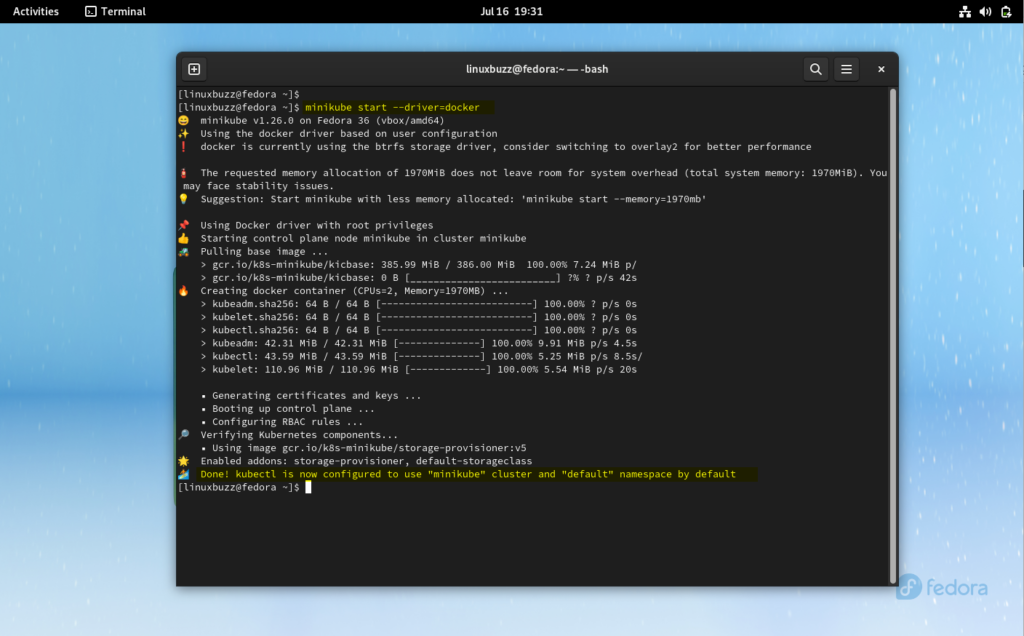Click the terminal search magnifier icon
This screenshot has width=1024, height=636.
(816, 69)
